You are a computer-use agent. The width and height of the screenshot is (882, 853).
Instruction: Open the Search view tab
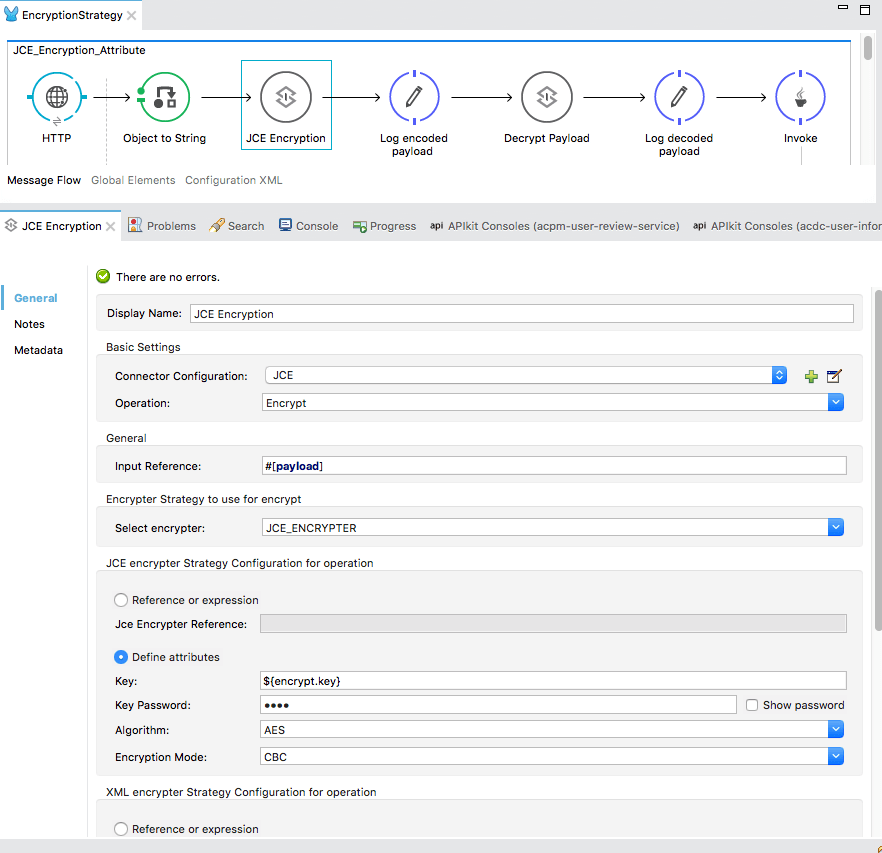coord(236,226)
